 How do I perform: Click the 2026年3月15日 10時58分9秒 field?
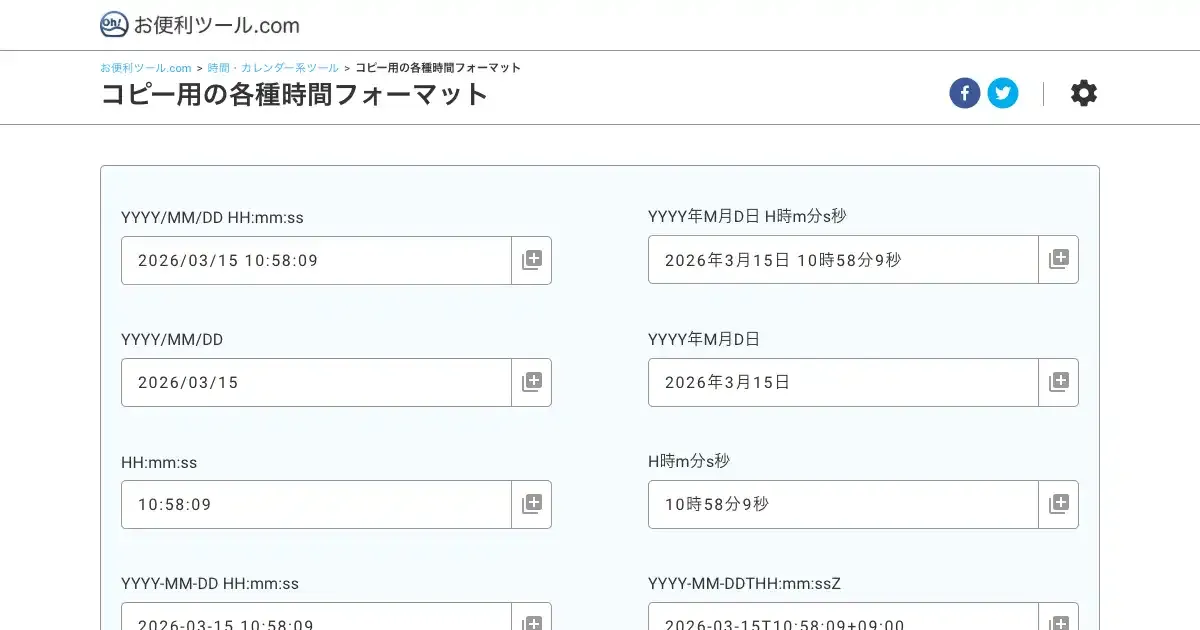pyautogui.click(x=843, y=259)
